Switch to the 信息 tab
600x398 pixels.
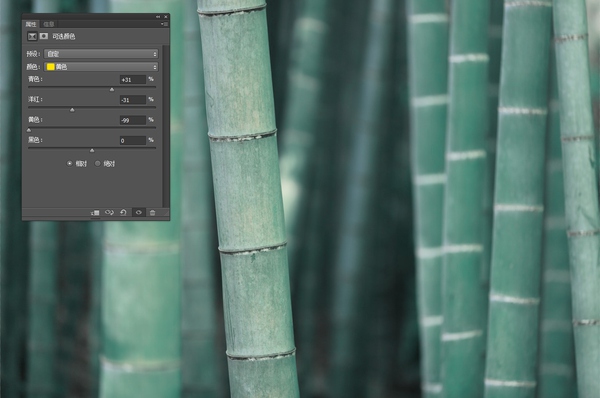(x=49, y=24)
